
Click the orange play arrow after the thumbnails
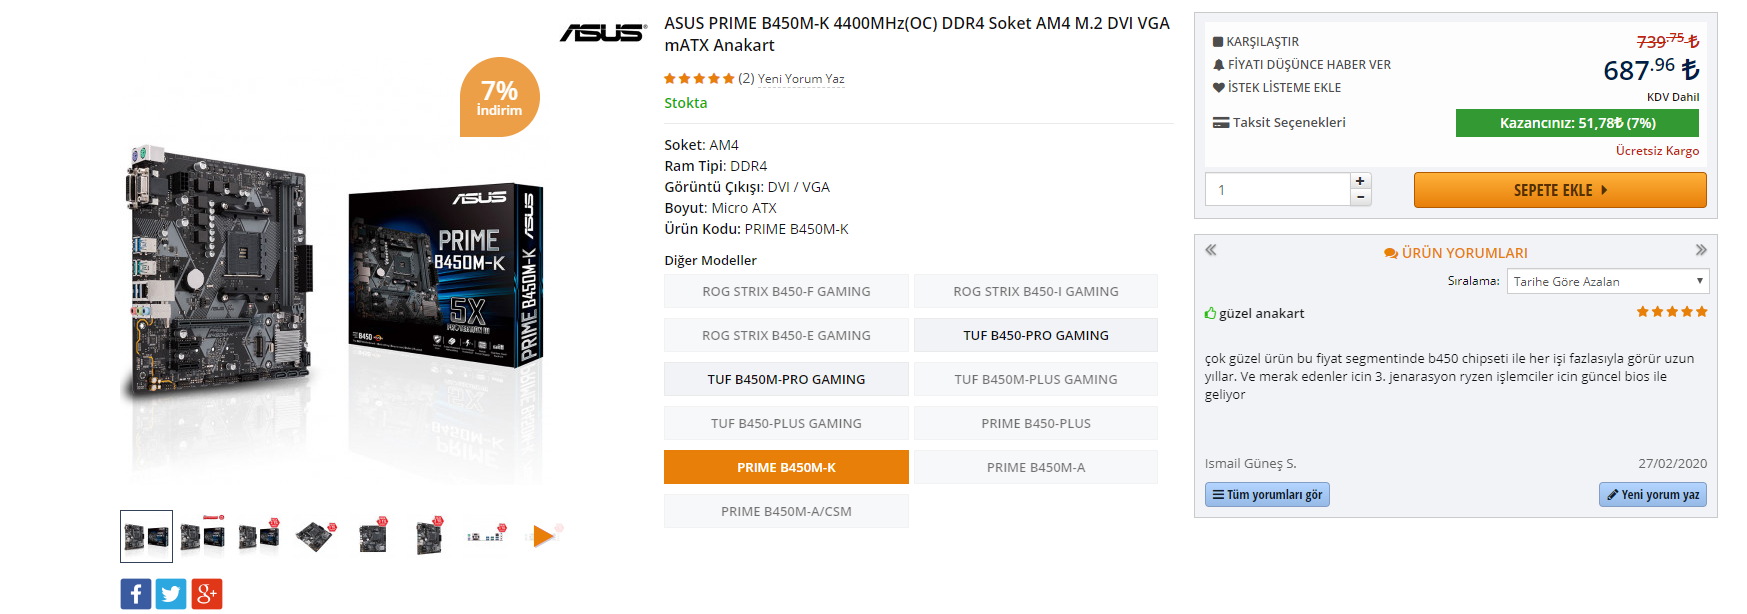(x=543, y=536)
